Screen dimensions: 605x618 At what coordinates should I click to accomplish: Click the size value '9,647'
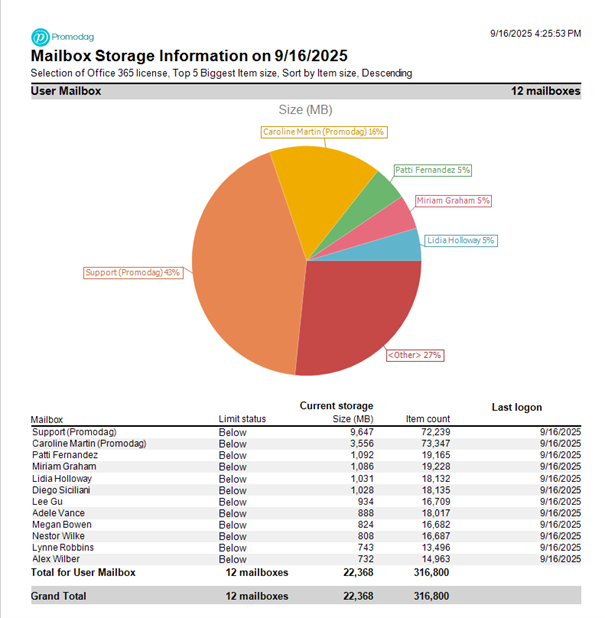(x=362, y=432)
